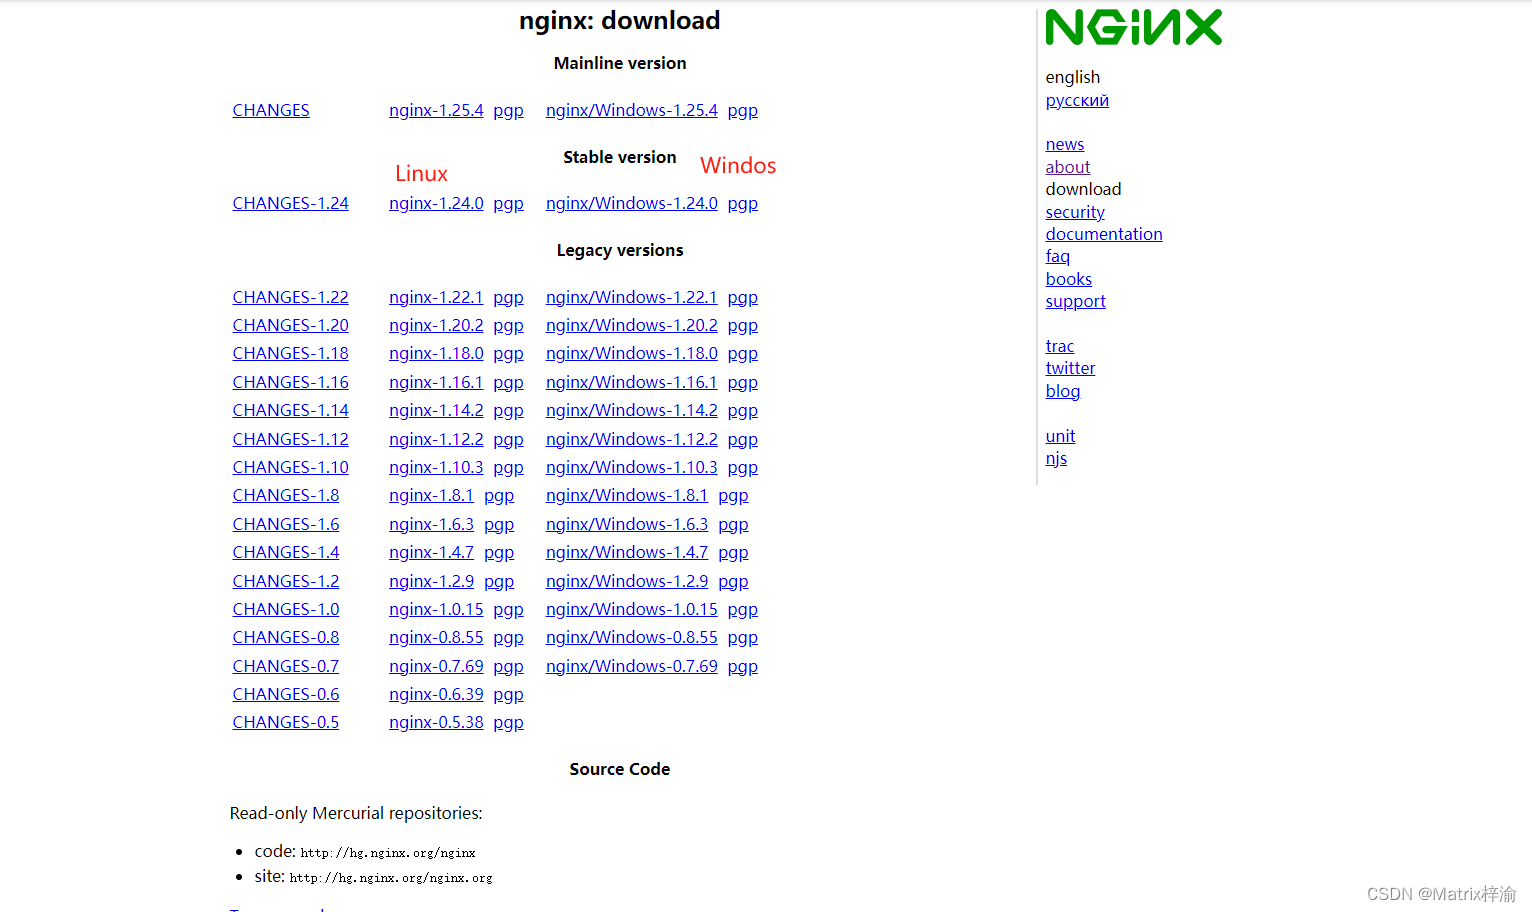Download nginx/Windows-1.25.4

(x=632, y=110)
